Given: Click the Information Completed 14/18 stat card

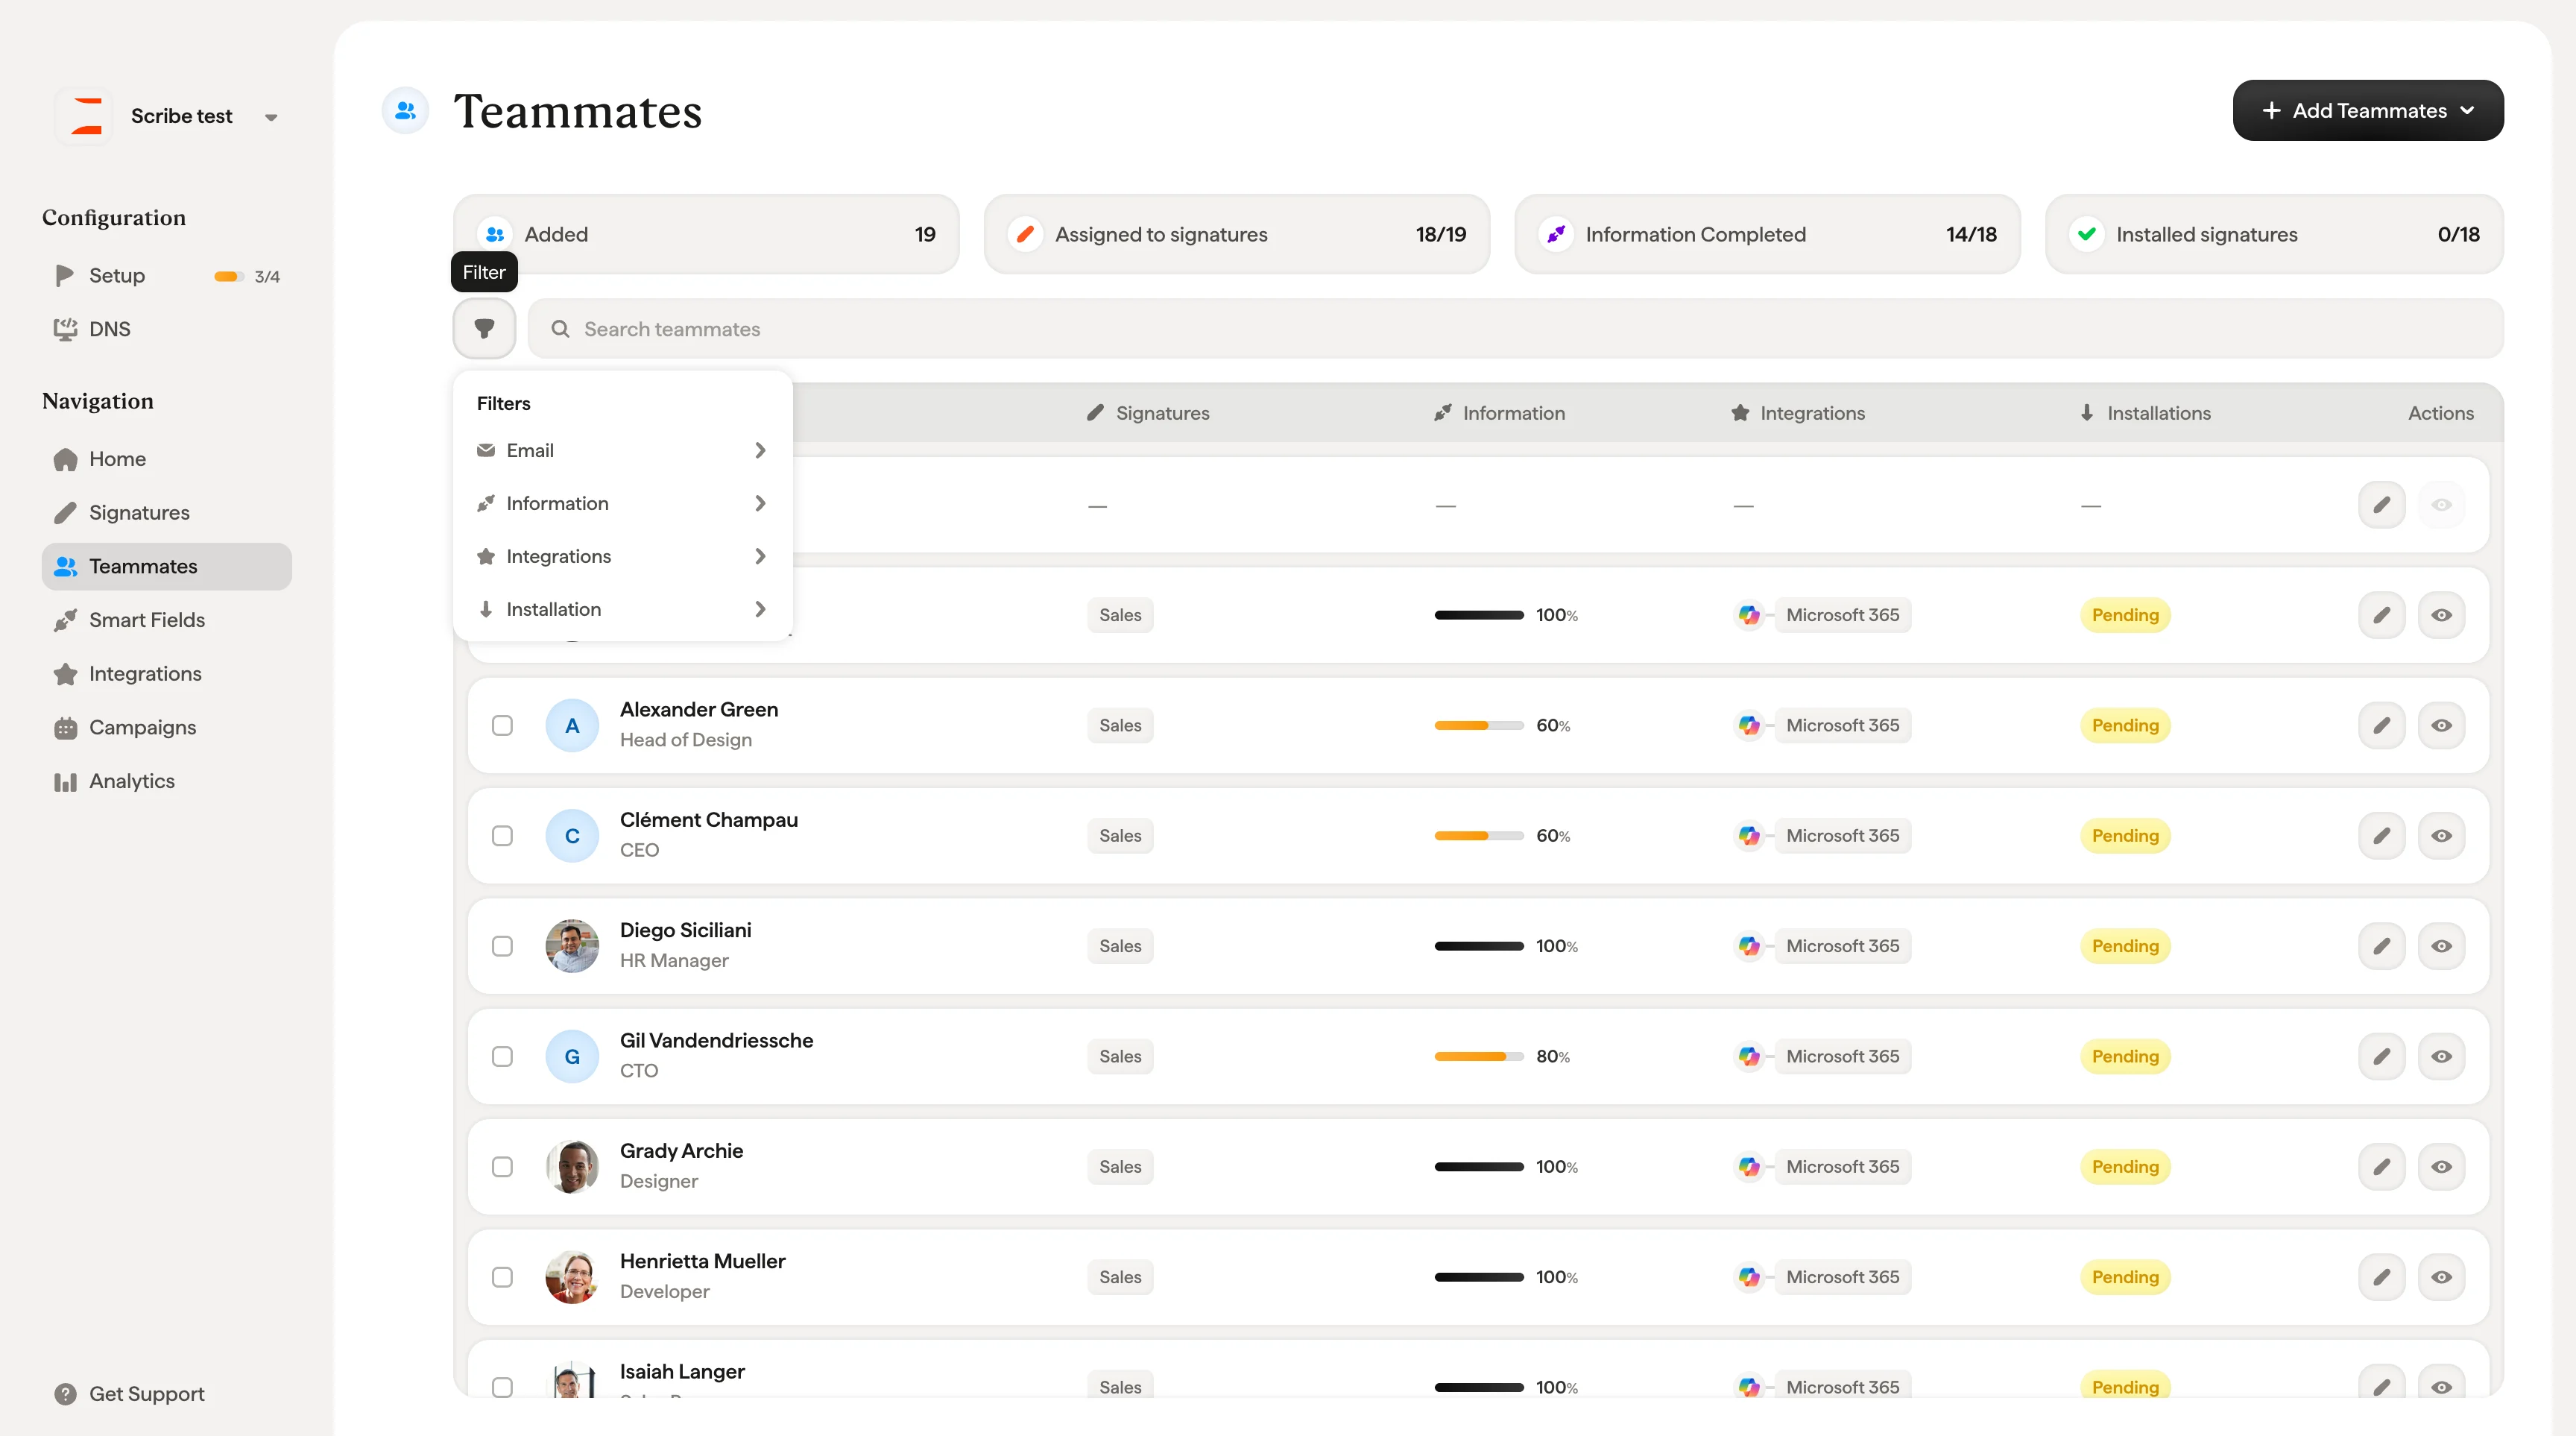Looking at the screenshot, I should (1767, 234).
